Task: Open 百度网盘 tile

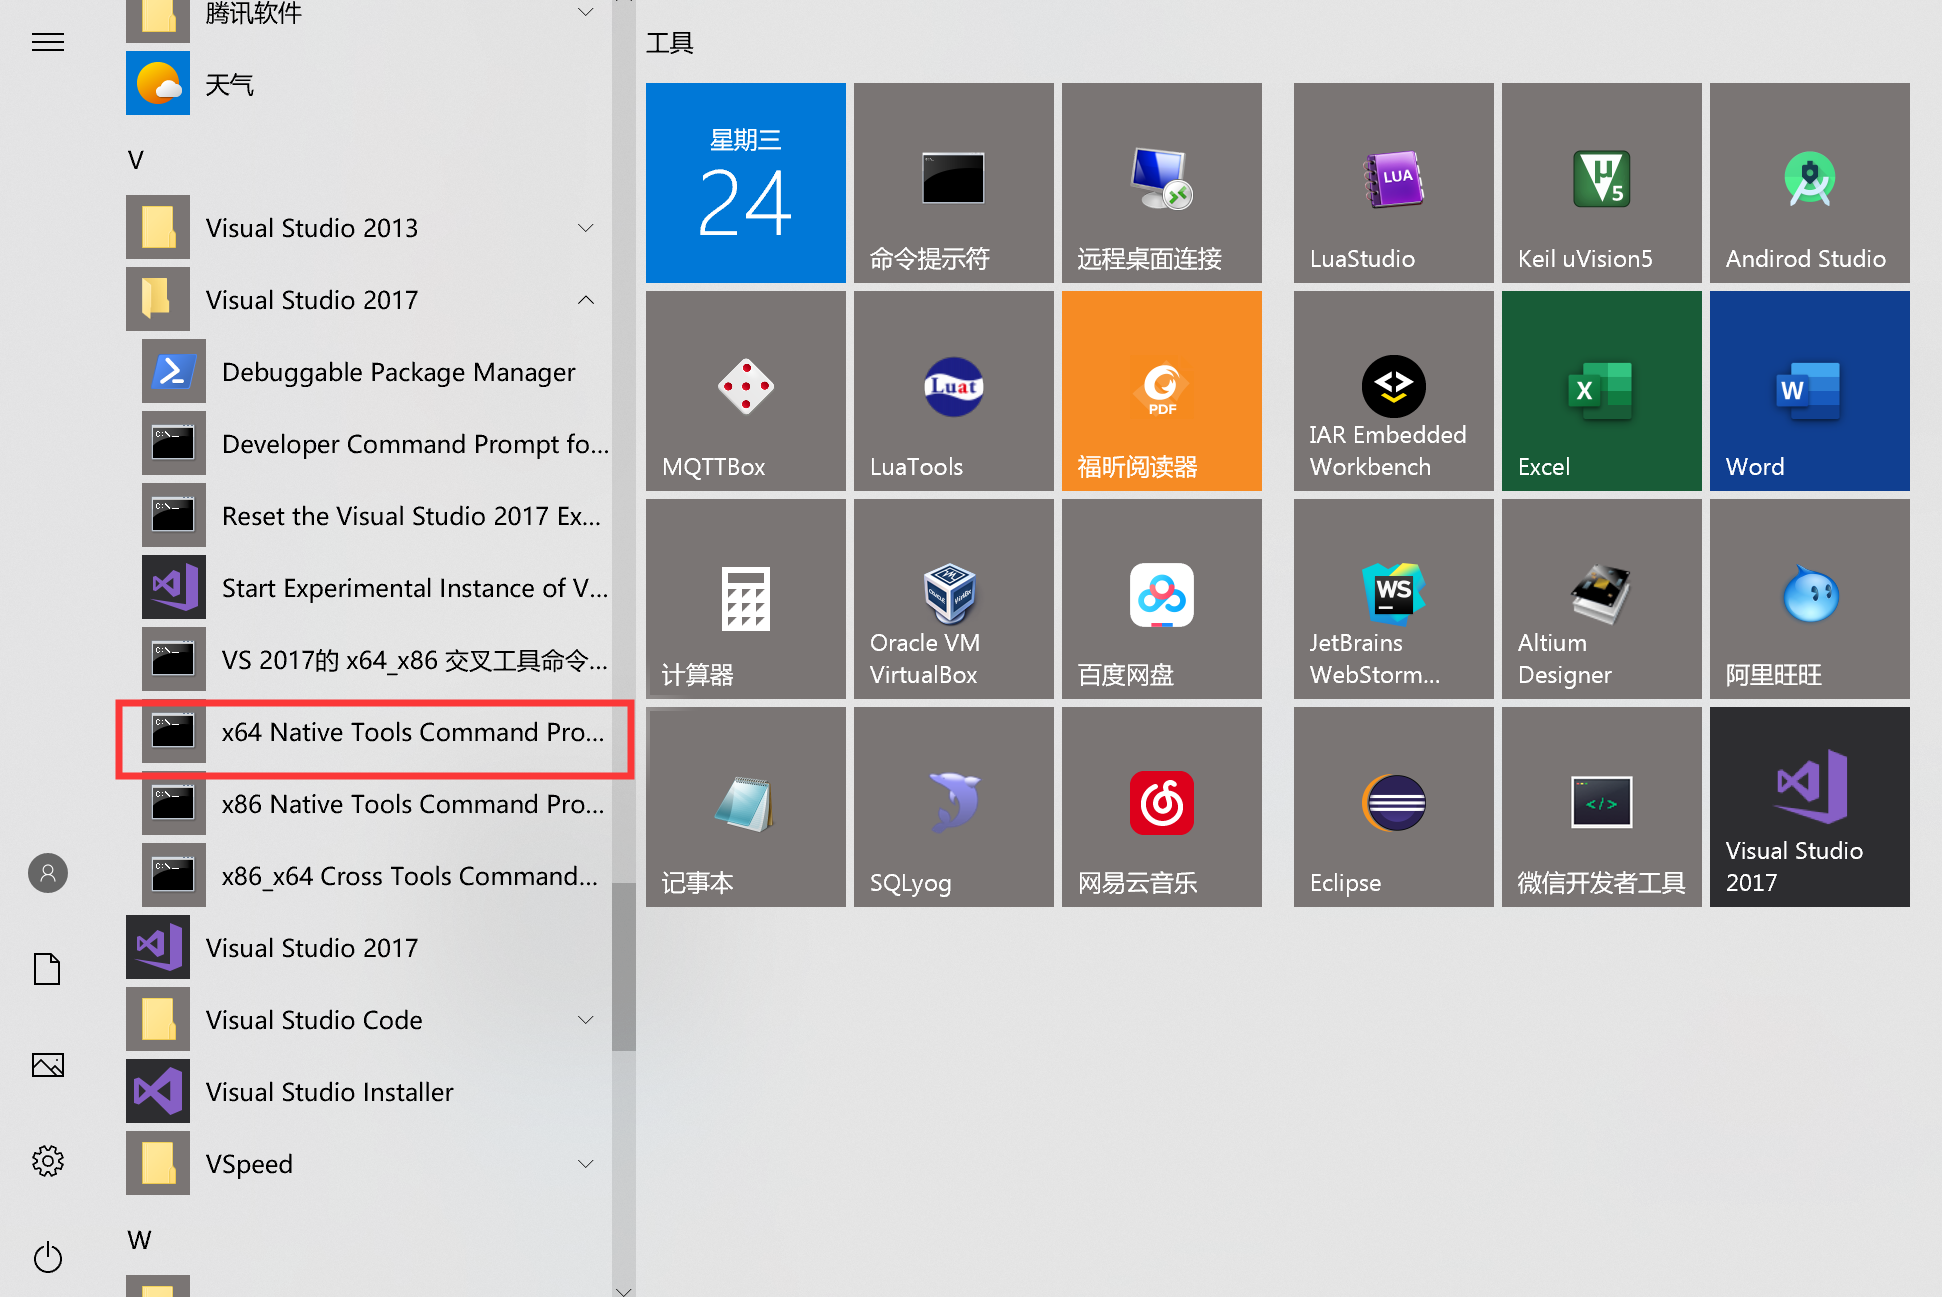Action: coord(1161,599)
